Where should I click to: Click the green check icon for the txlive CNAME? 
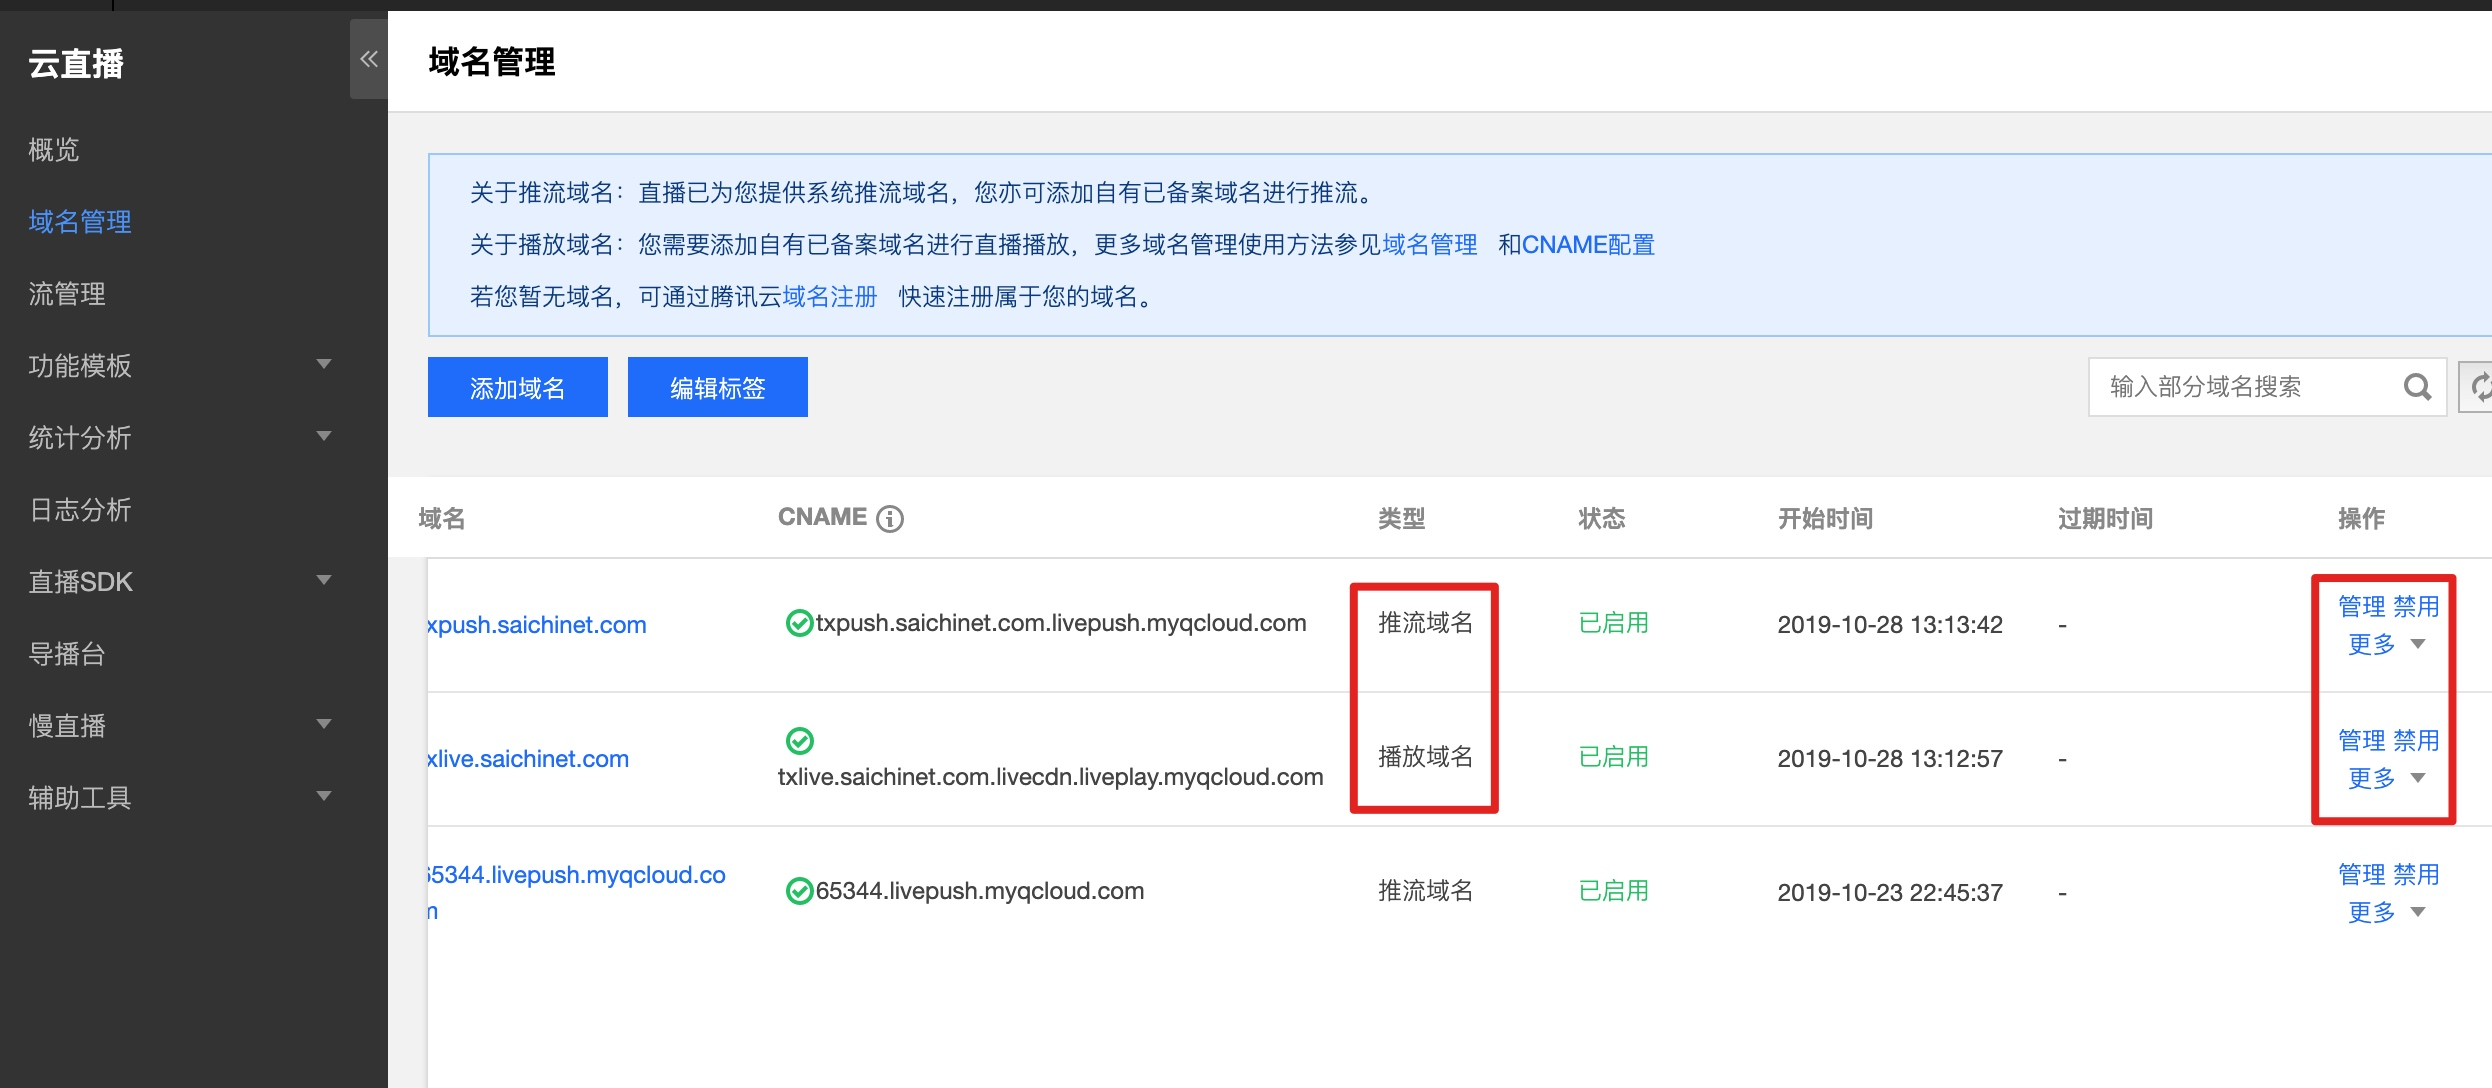(x=799, y=741)
